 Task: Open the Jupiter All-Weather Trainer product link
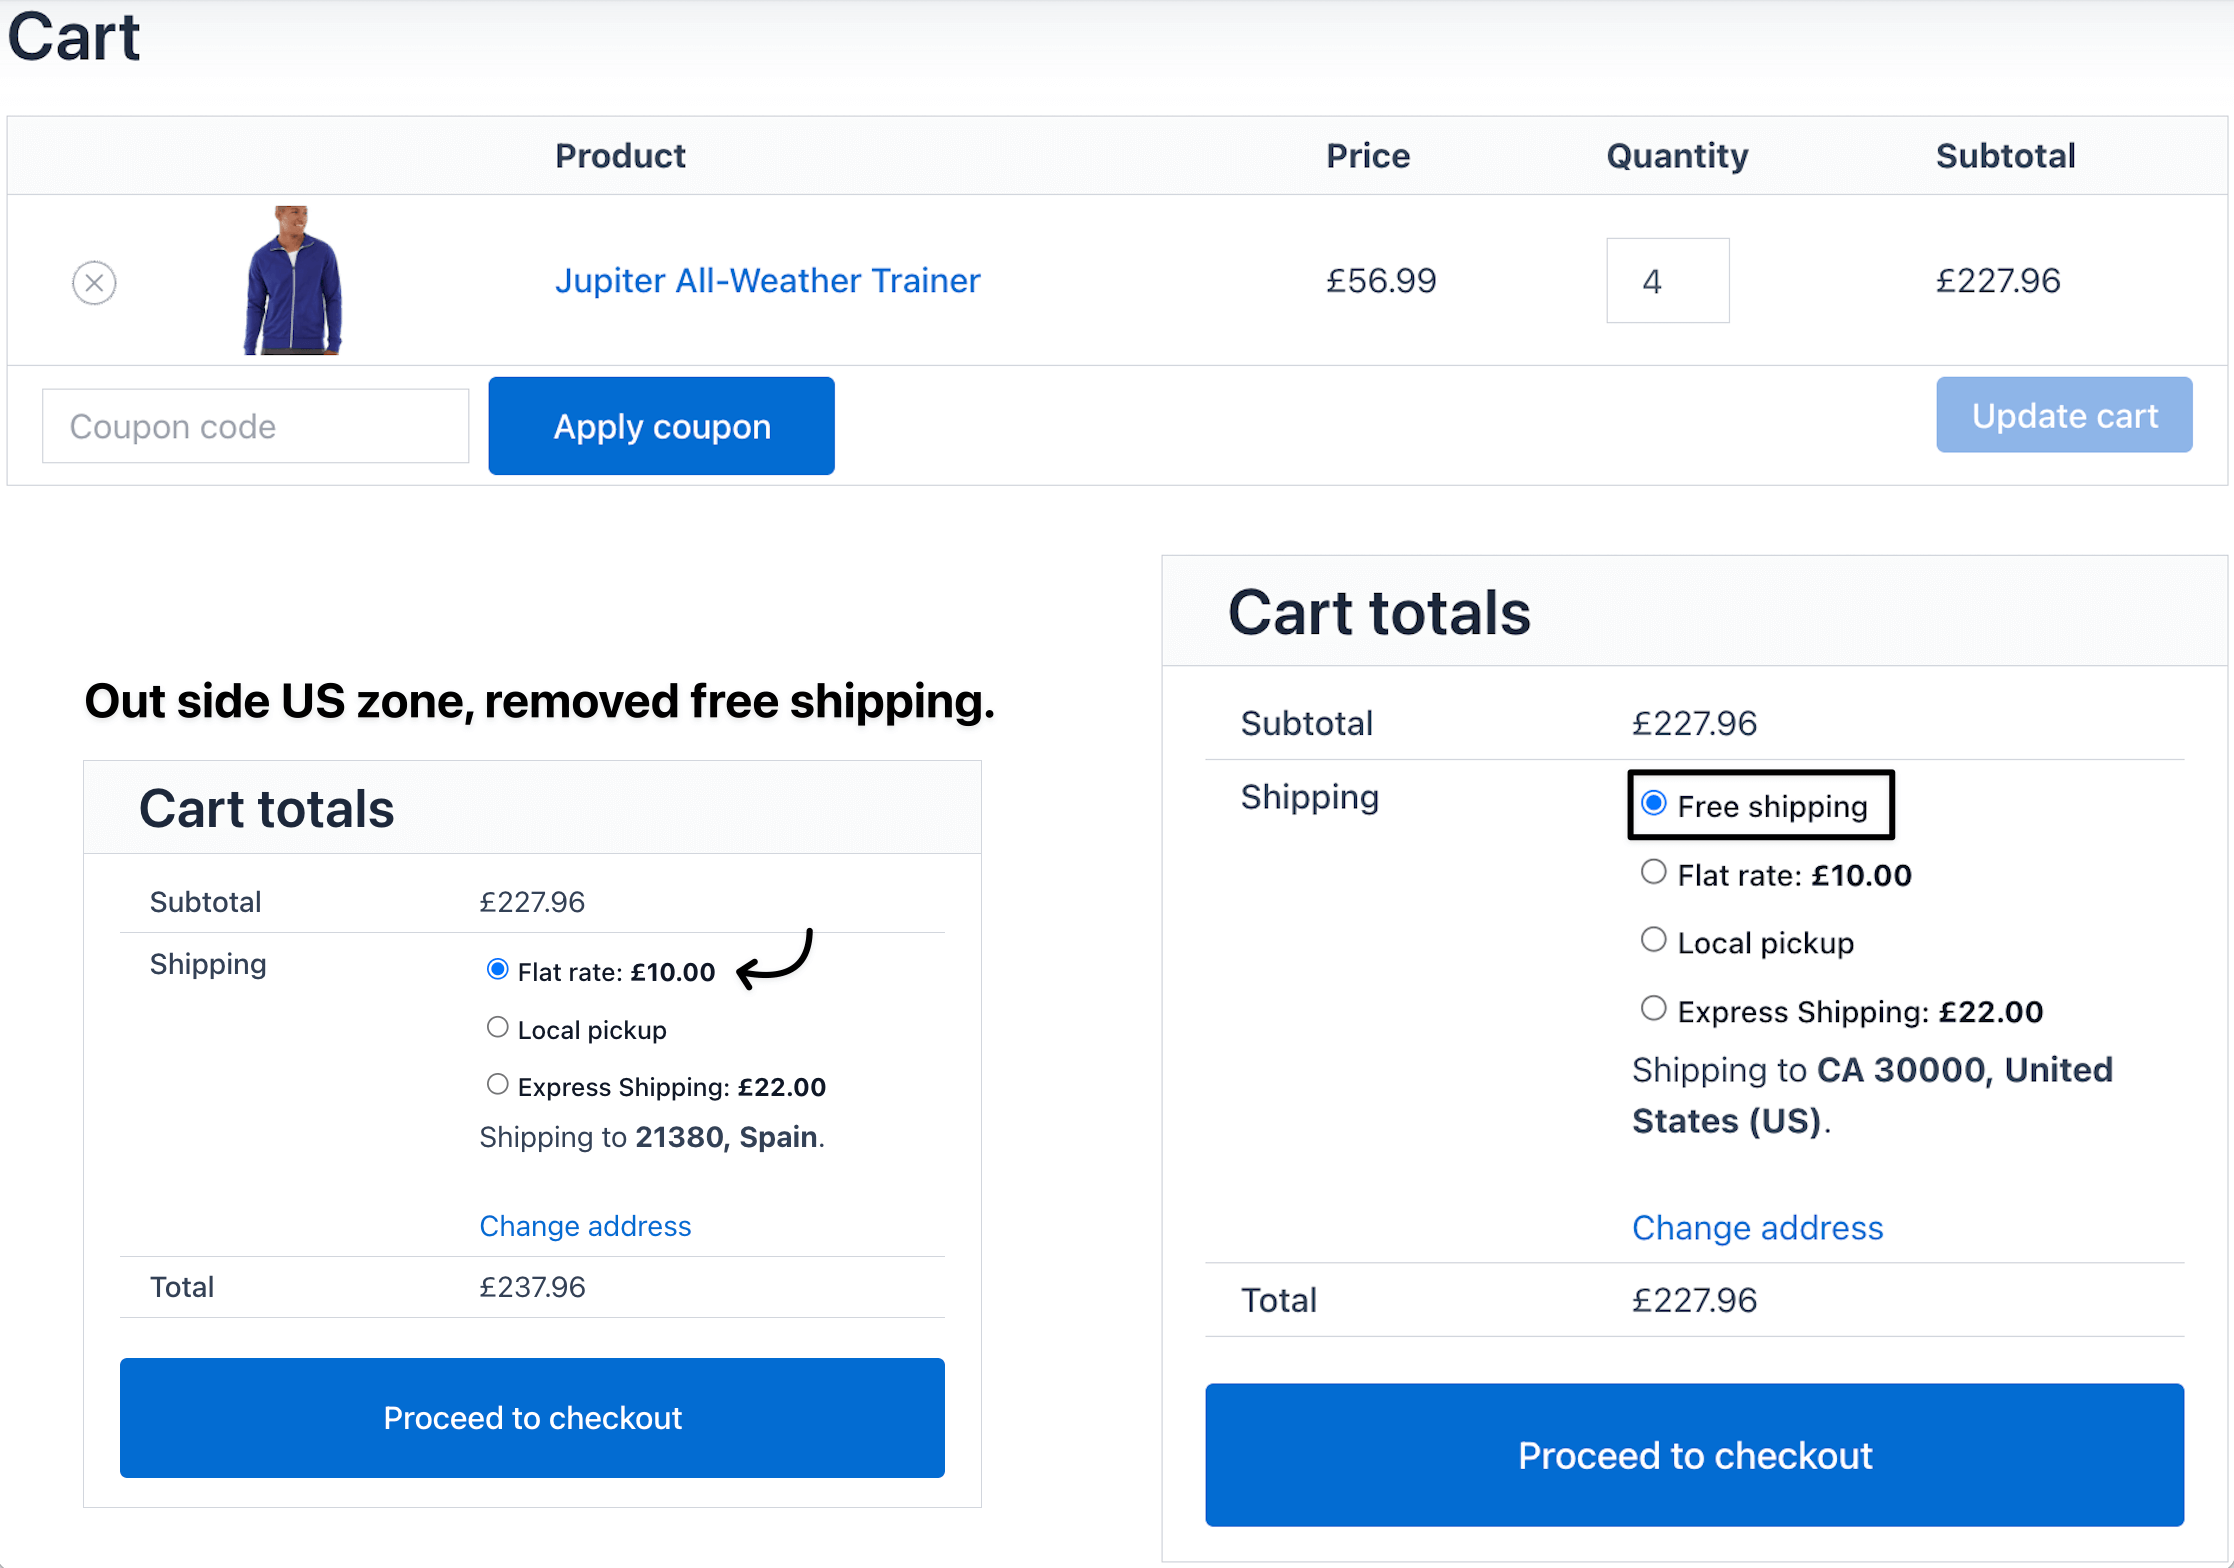pyautogui.click(x=767, y=281)
